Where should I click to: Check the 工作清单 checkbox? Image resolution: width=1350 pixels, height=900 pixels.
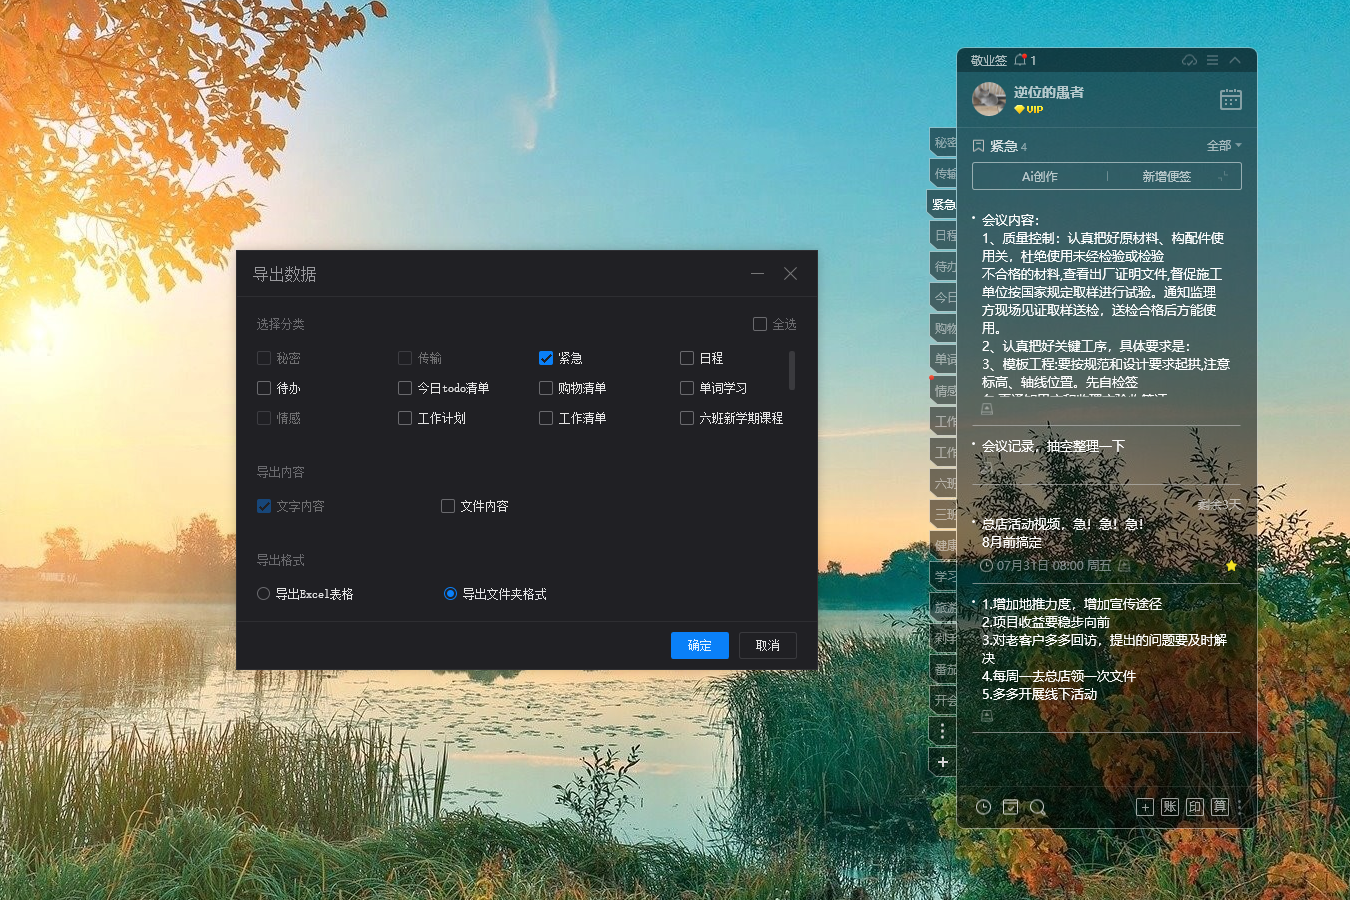click(546, 418)
